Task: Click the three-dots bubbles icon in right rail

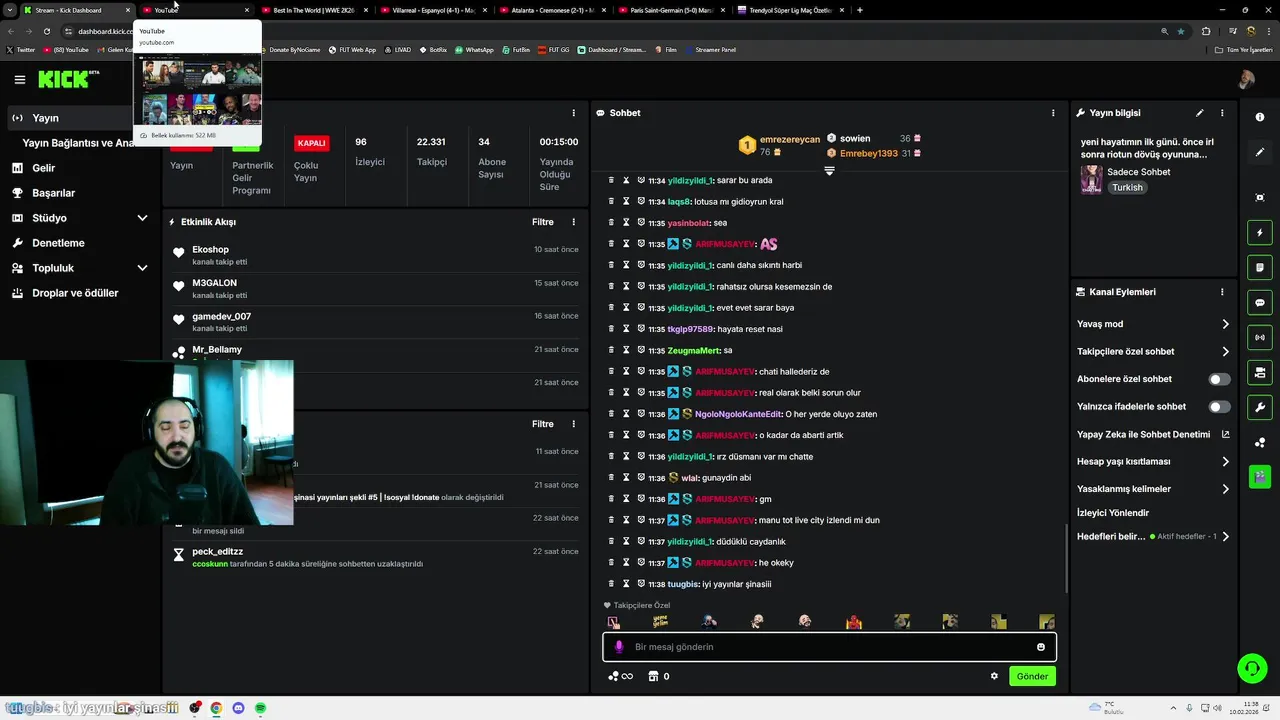Action: pos(1260,442)
